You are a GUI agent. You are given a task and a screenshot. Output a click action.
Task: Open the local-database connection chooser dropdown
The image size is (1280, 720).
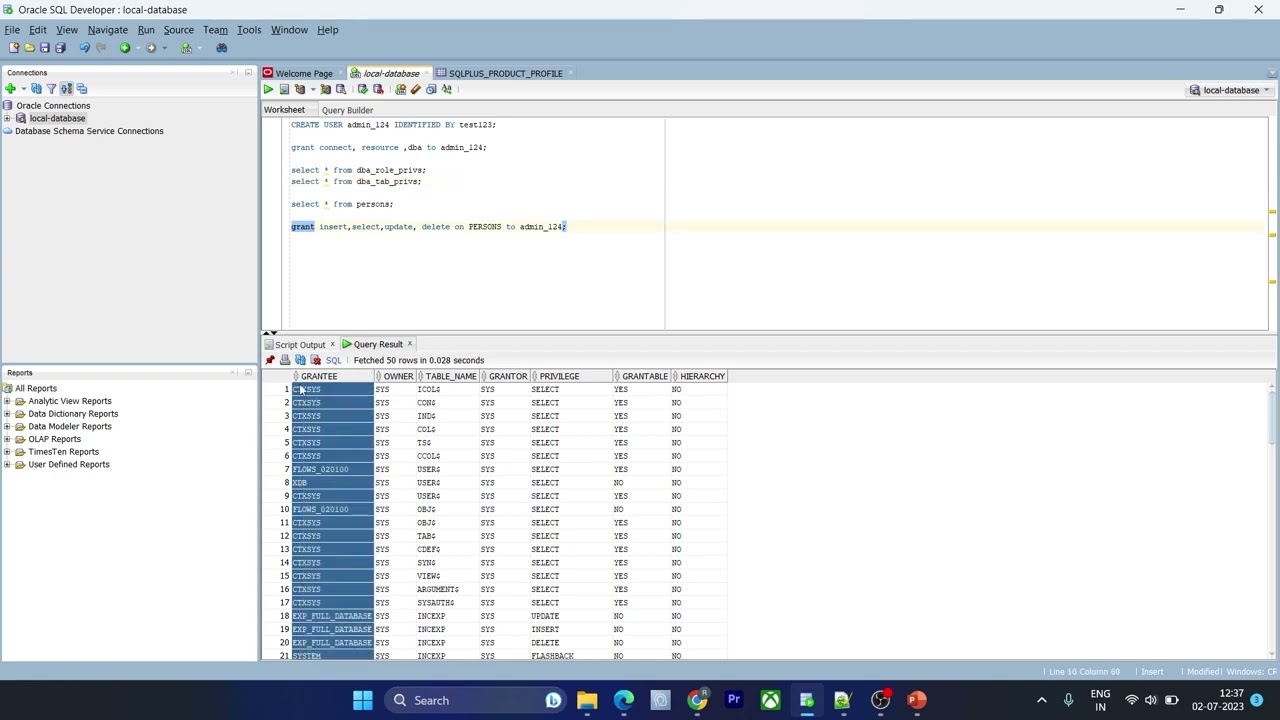click(1267, 90)
